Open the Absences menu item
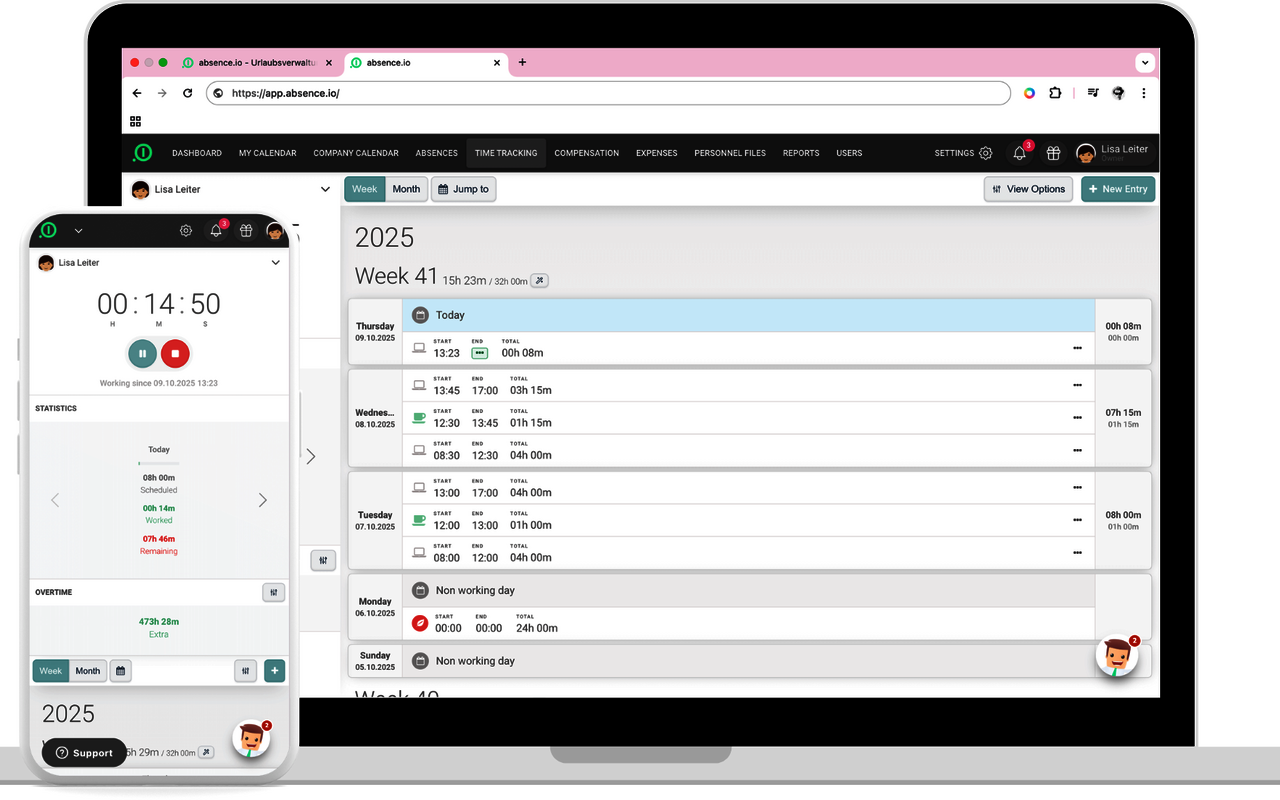Image resolution: width=1280 pixels, height=800 pixels. tap(436, 153)
